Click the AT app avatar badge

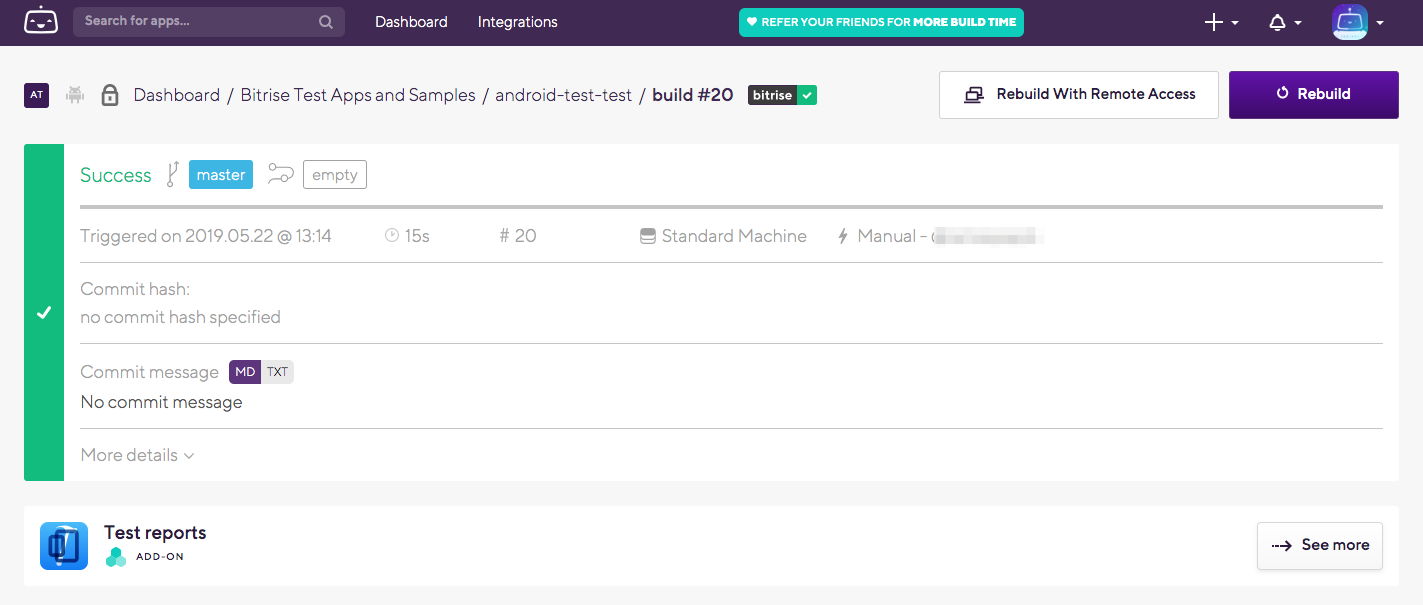pos(37,95)
